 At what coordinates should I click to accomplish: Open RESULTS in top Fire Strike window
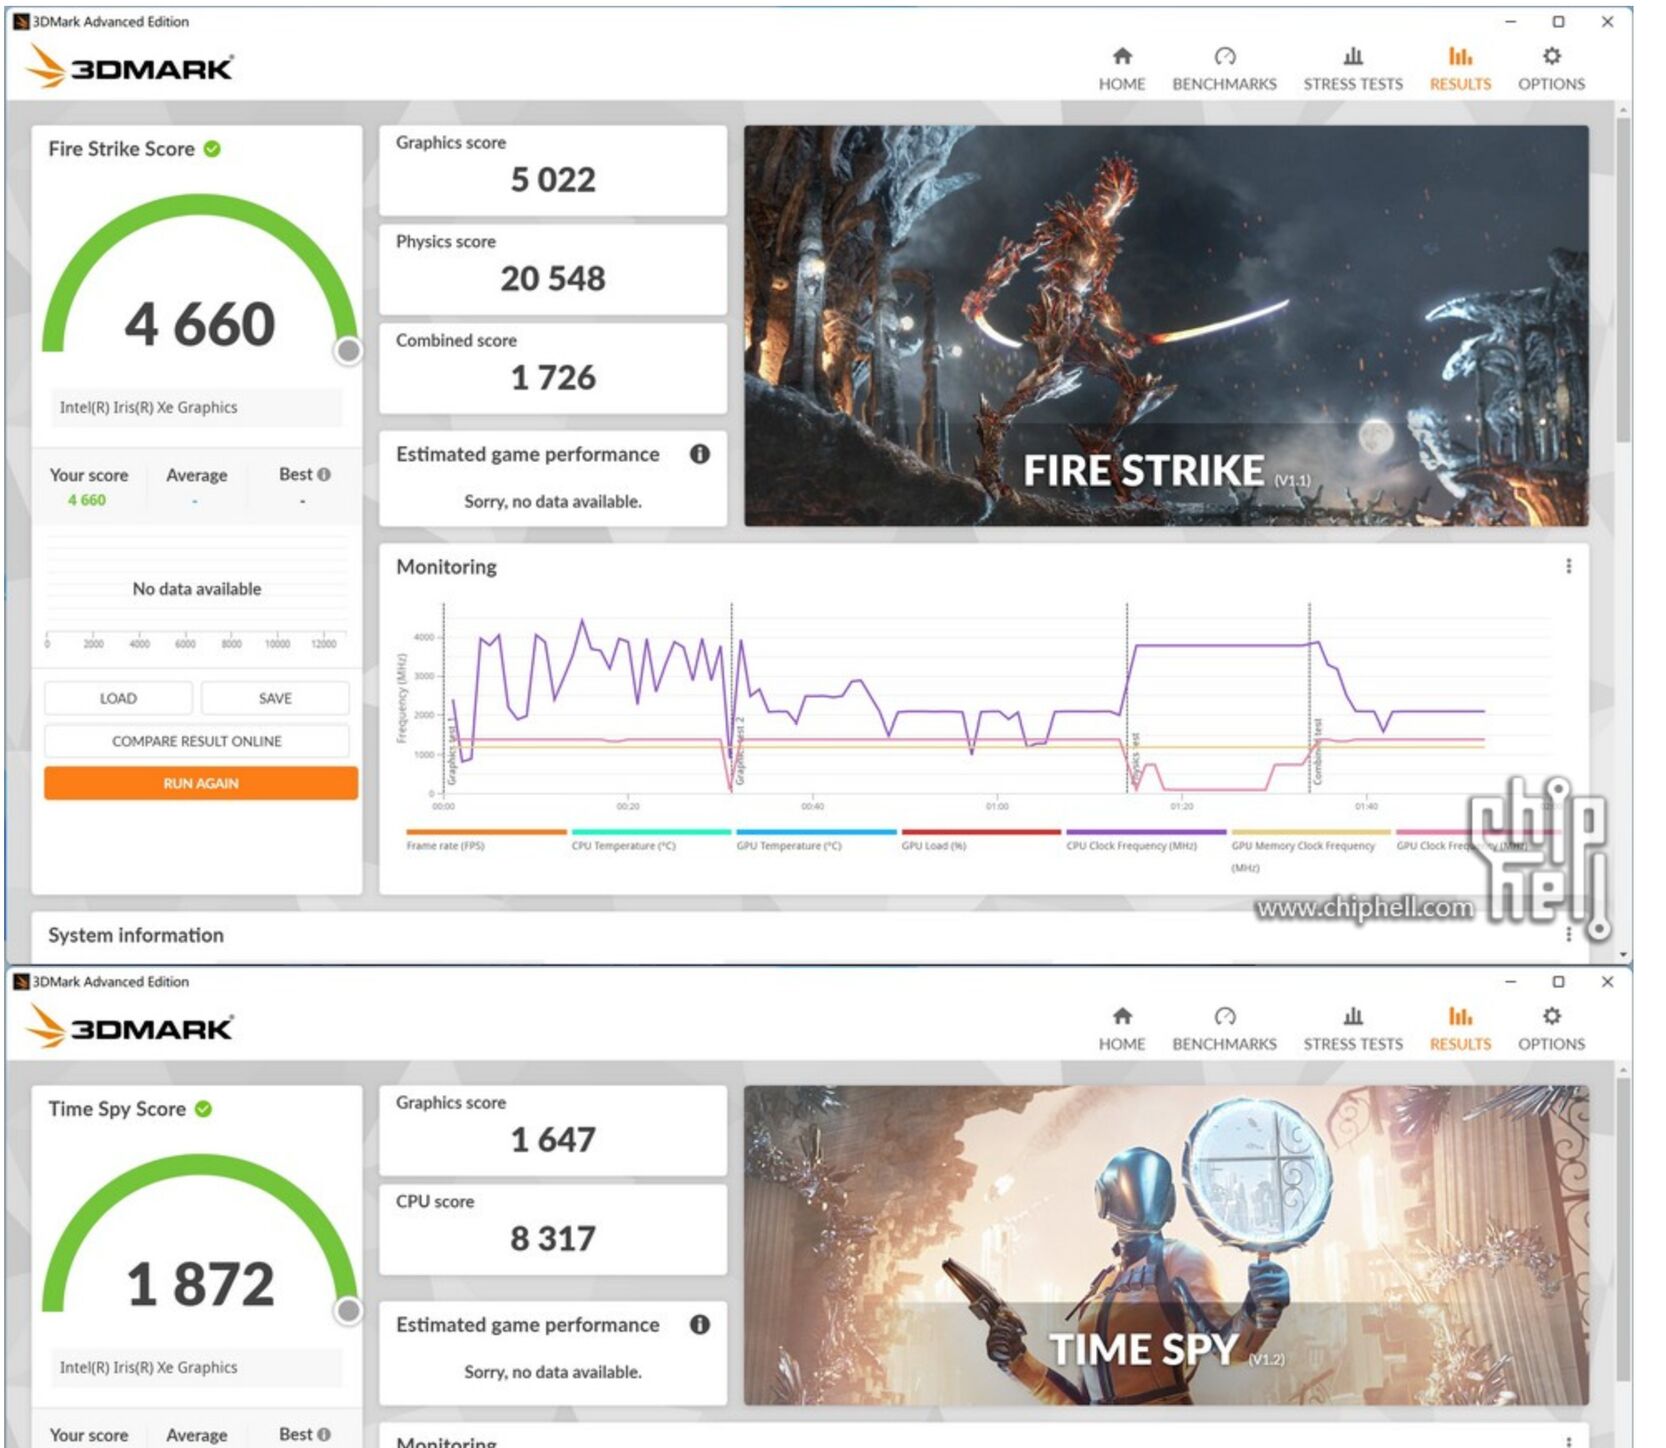point(1459,69)
